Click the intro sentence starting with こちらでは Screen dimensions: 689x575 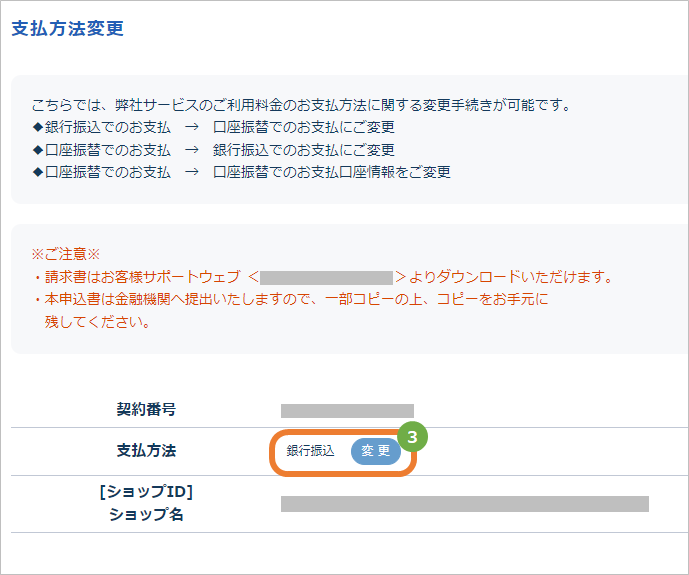tap(301, 105)
